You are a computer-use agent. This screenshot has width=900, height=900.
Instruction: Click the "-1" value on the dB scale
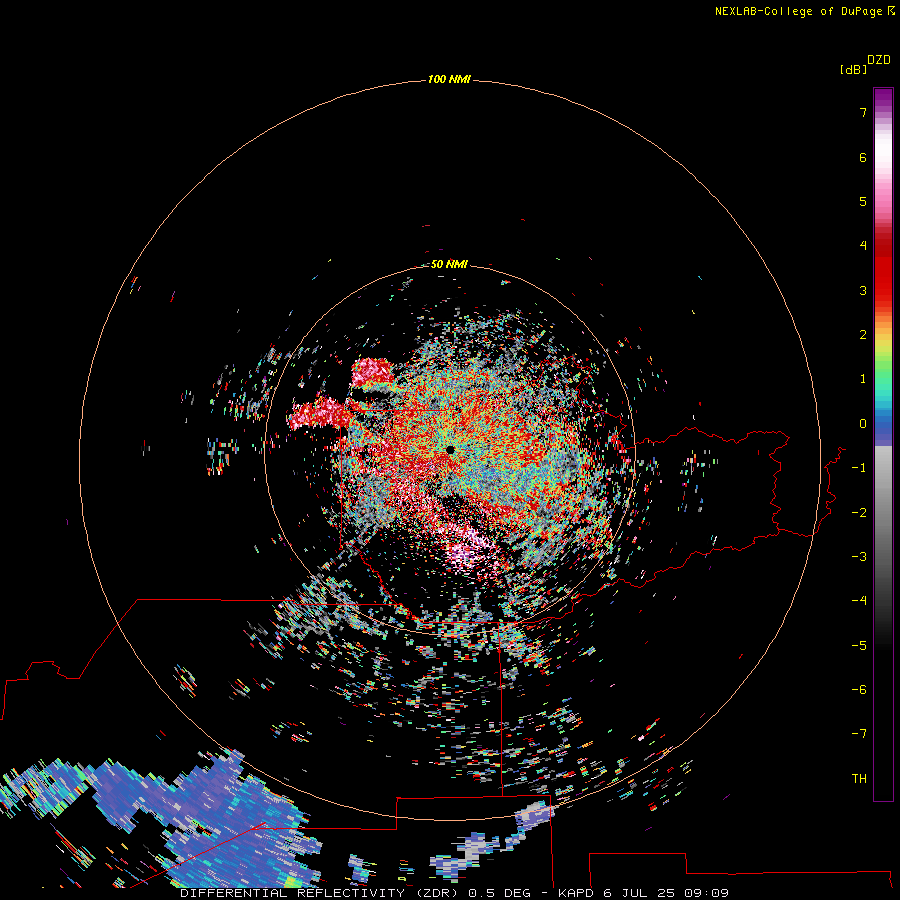[859, 468]
